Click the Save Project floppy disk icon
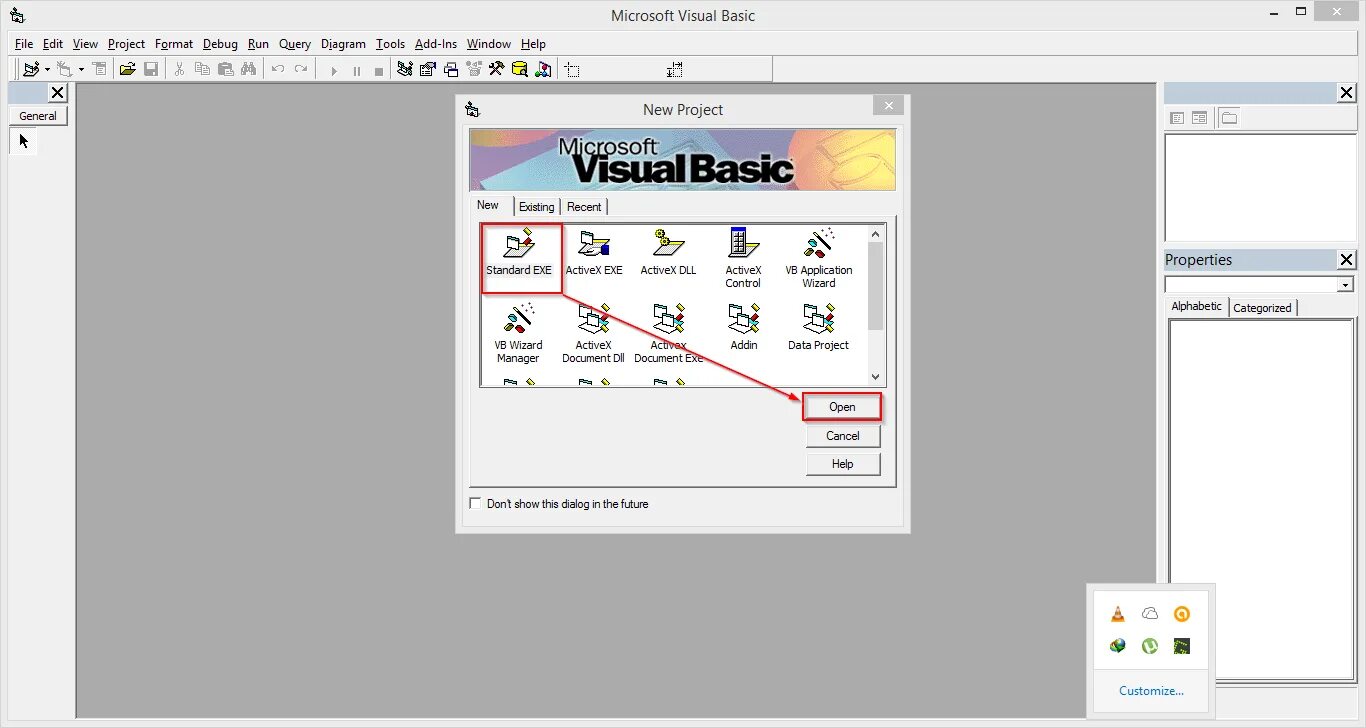Viewport: 1366px width, 728px height. (x=151, y=69)
